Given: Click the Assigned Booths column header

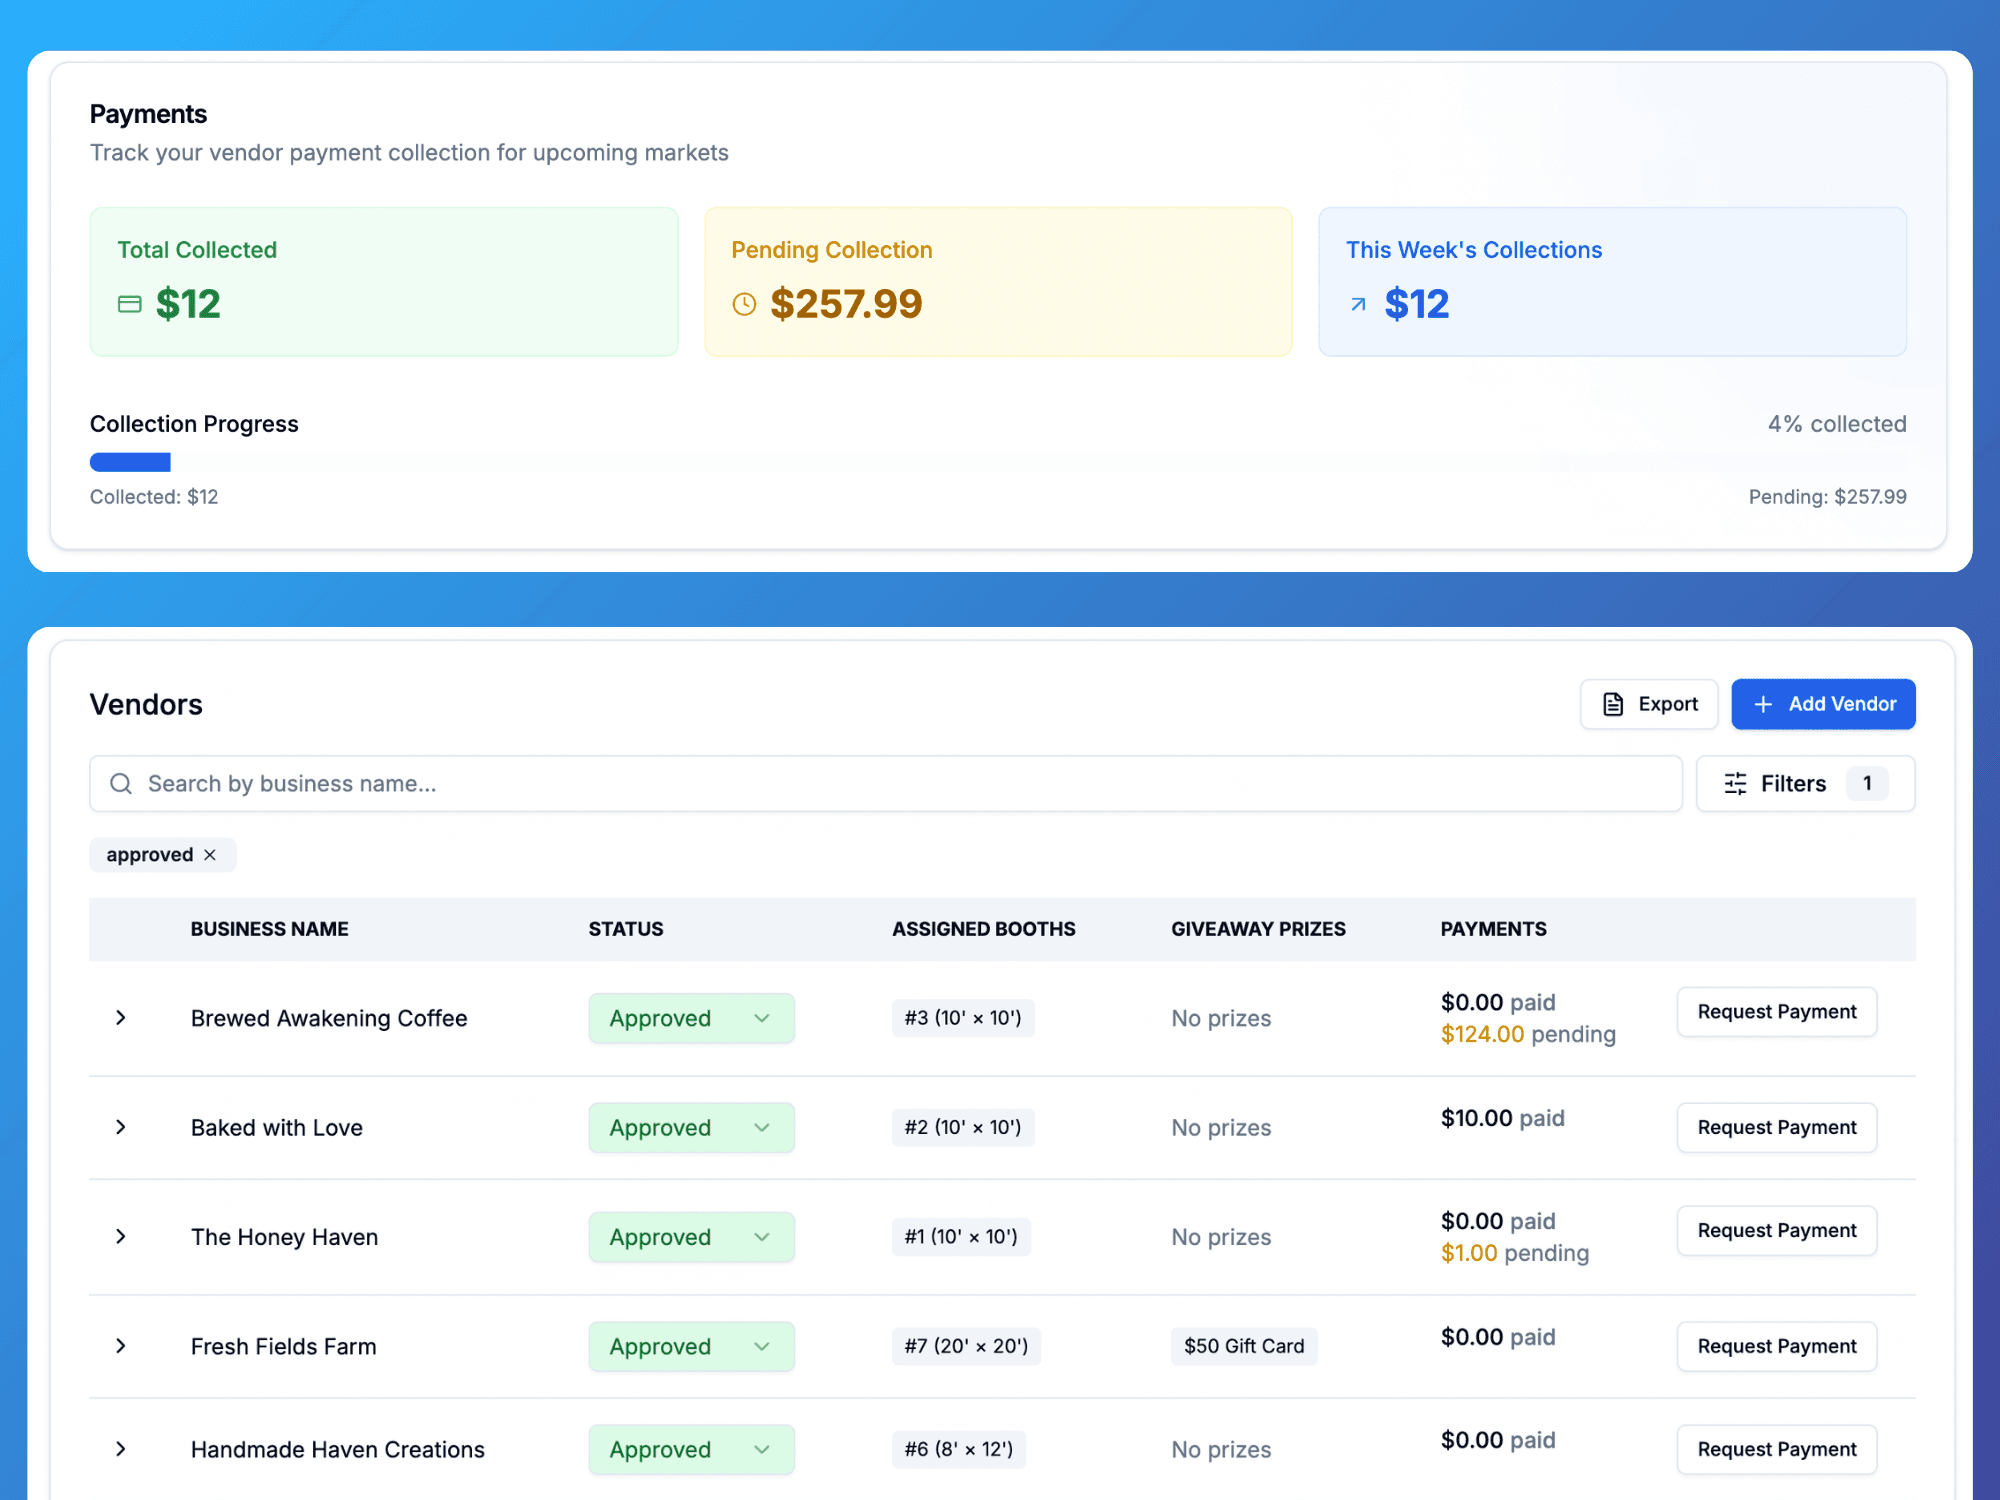Looking at the screenshot, I should click(x=984, y=929).
